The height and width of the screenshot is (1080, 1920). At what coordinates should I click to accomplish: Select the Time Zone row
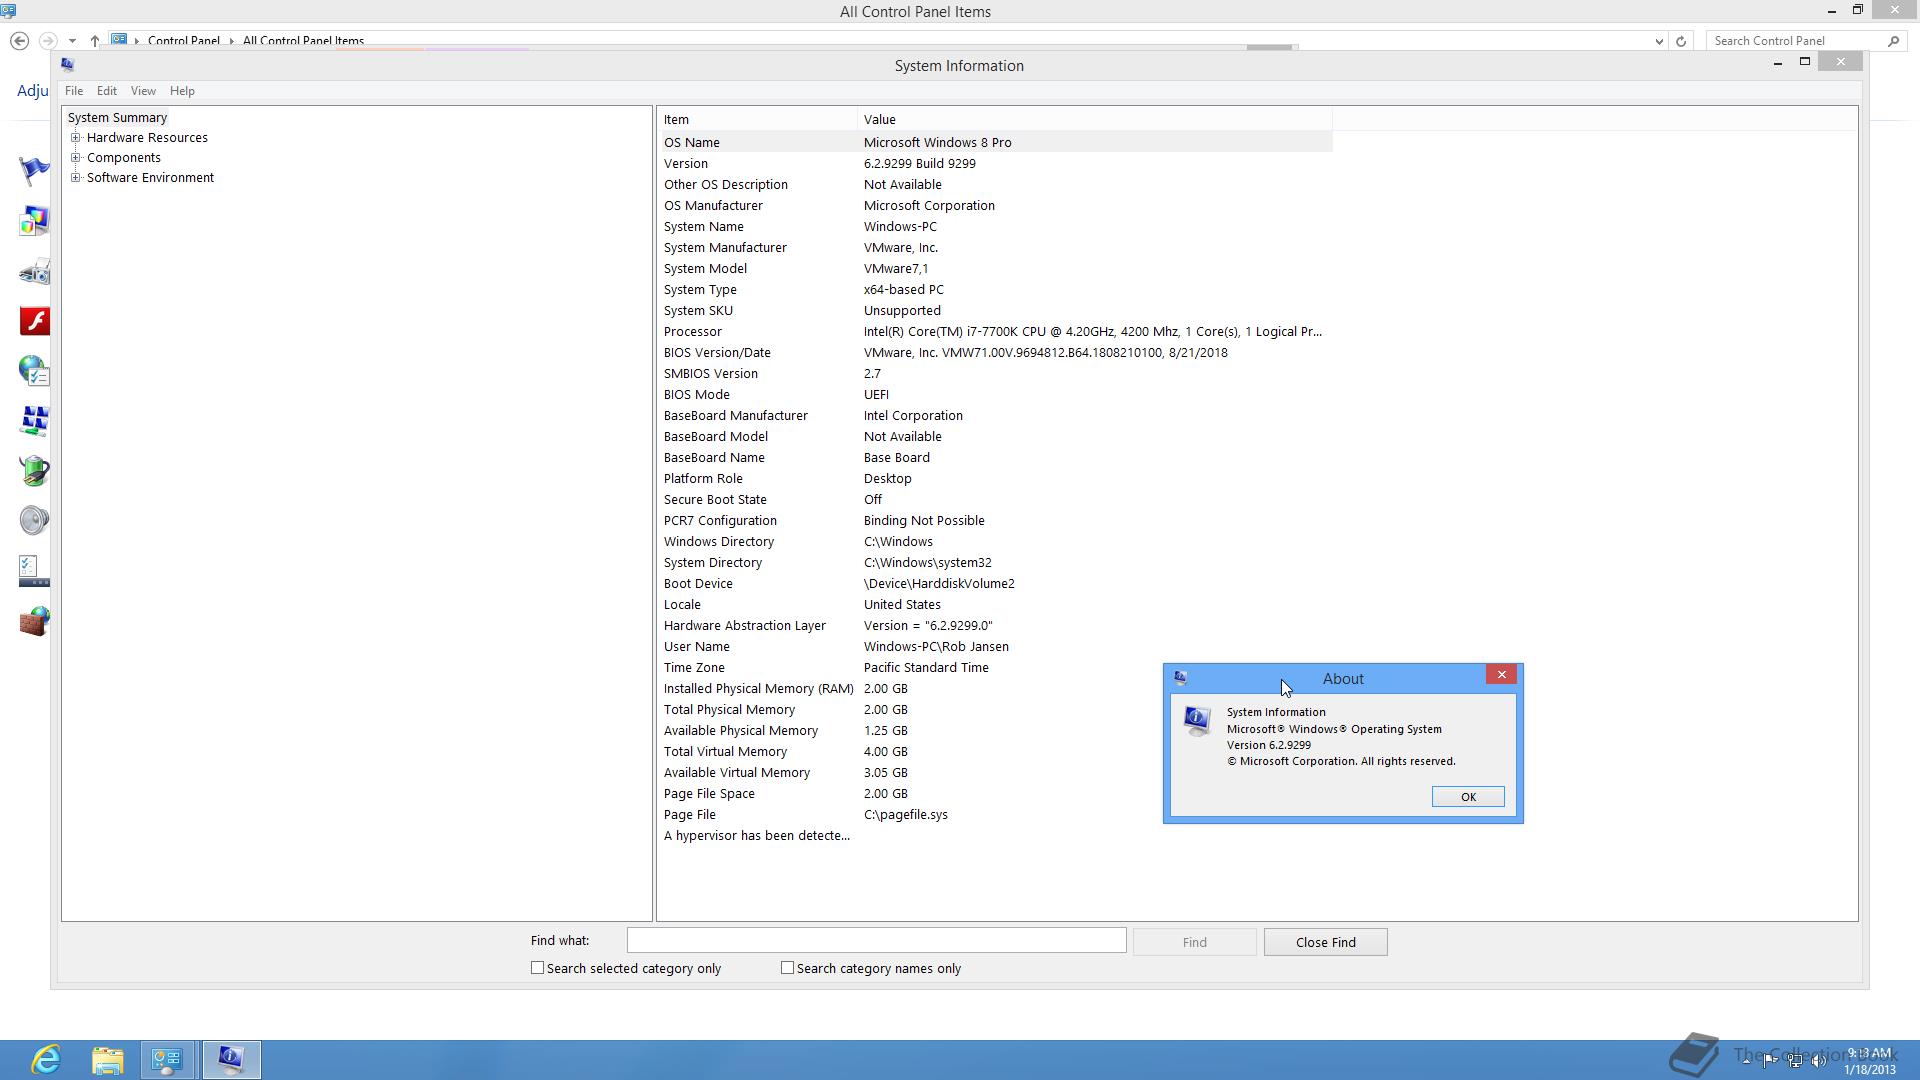click(x=996, y=668)
